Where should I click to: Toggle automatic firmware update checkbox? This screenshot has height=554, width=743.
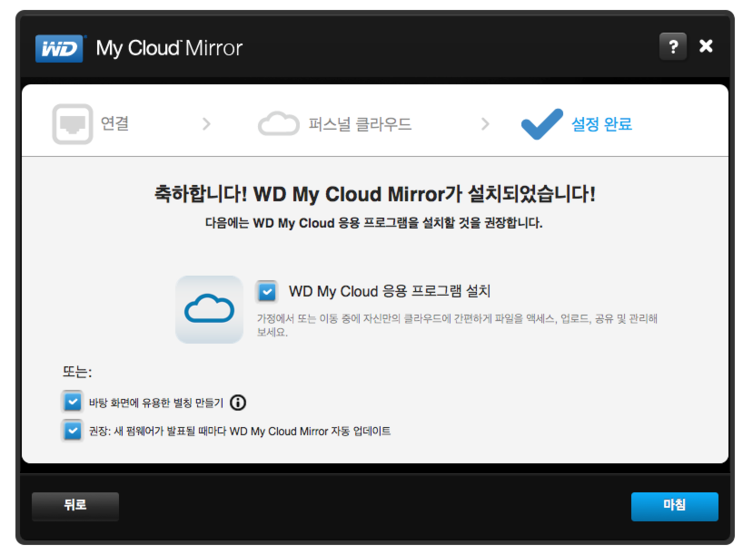click(x=72, y=431)
